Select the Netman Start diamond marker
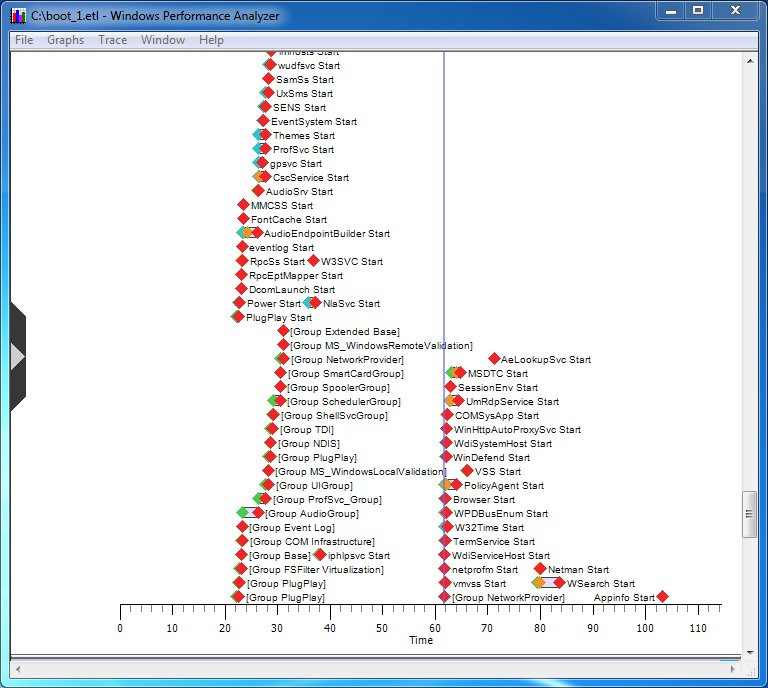This screenshot has width=768, height=688. pyautogui.click(x=540, y=569)
